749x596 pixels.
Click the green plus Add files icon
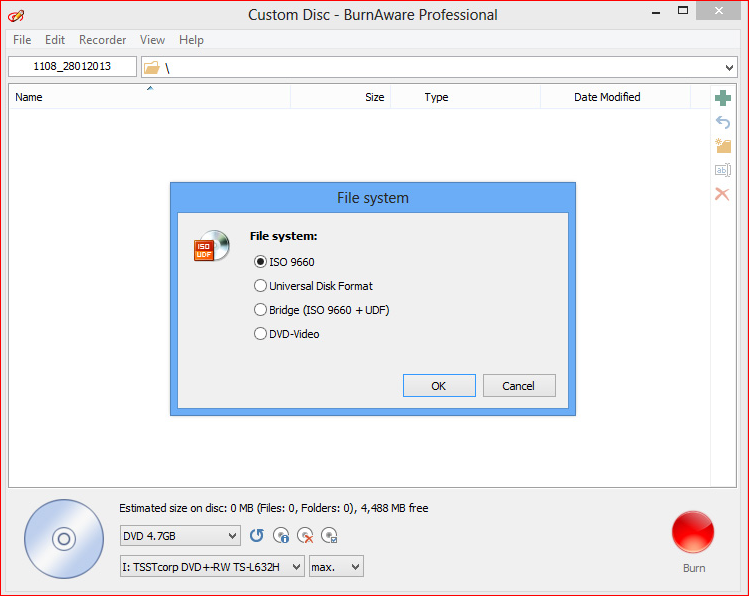[x=723, y=98]
